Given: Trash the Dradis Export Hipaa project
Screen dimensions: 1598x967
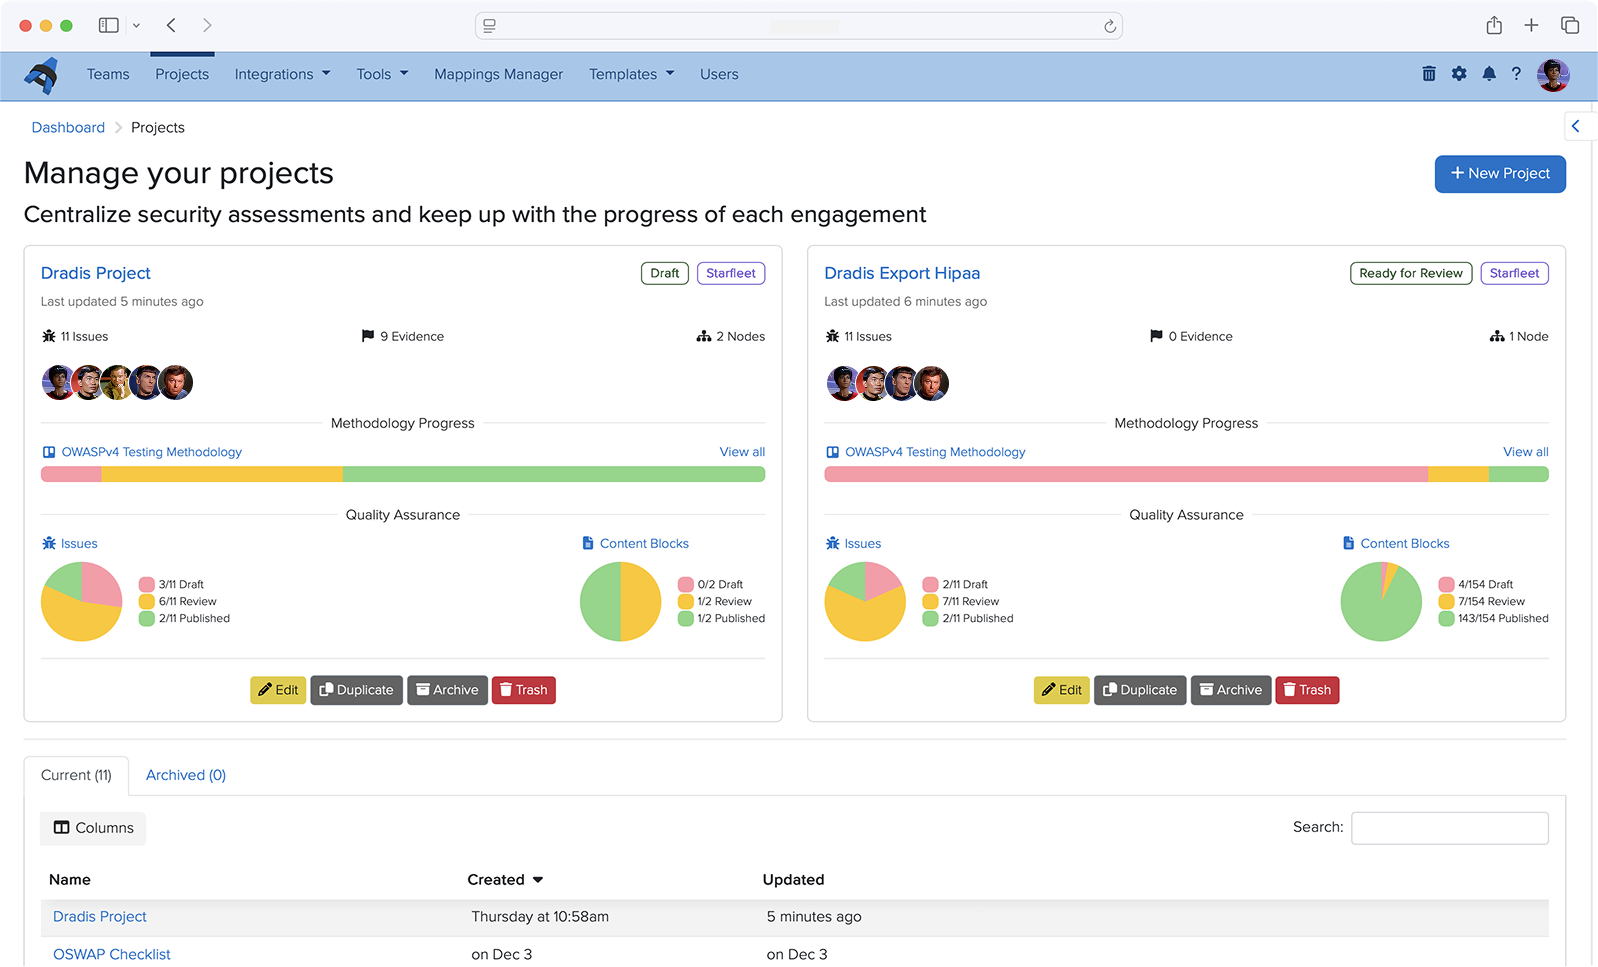Looking at the screenshot, I should click(1306, 690).
